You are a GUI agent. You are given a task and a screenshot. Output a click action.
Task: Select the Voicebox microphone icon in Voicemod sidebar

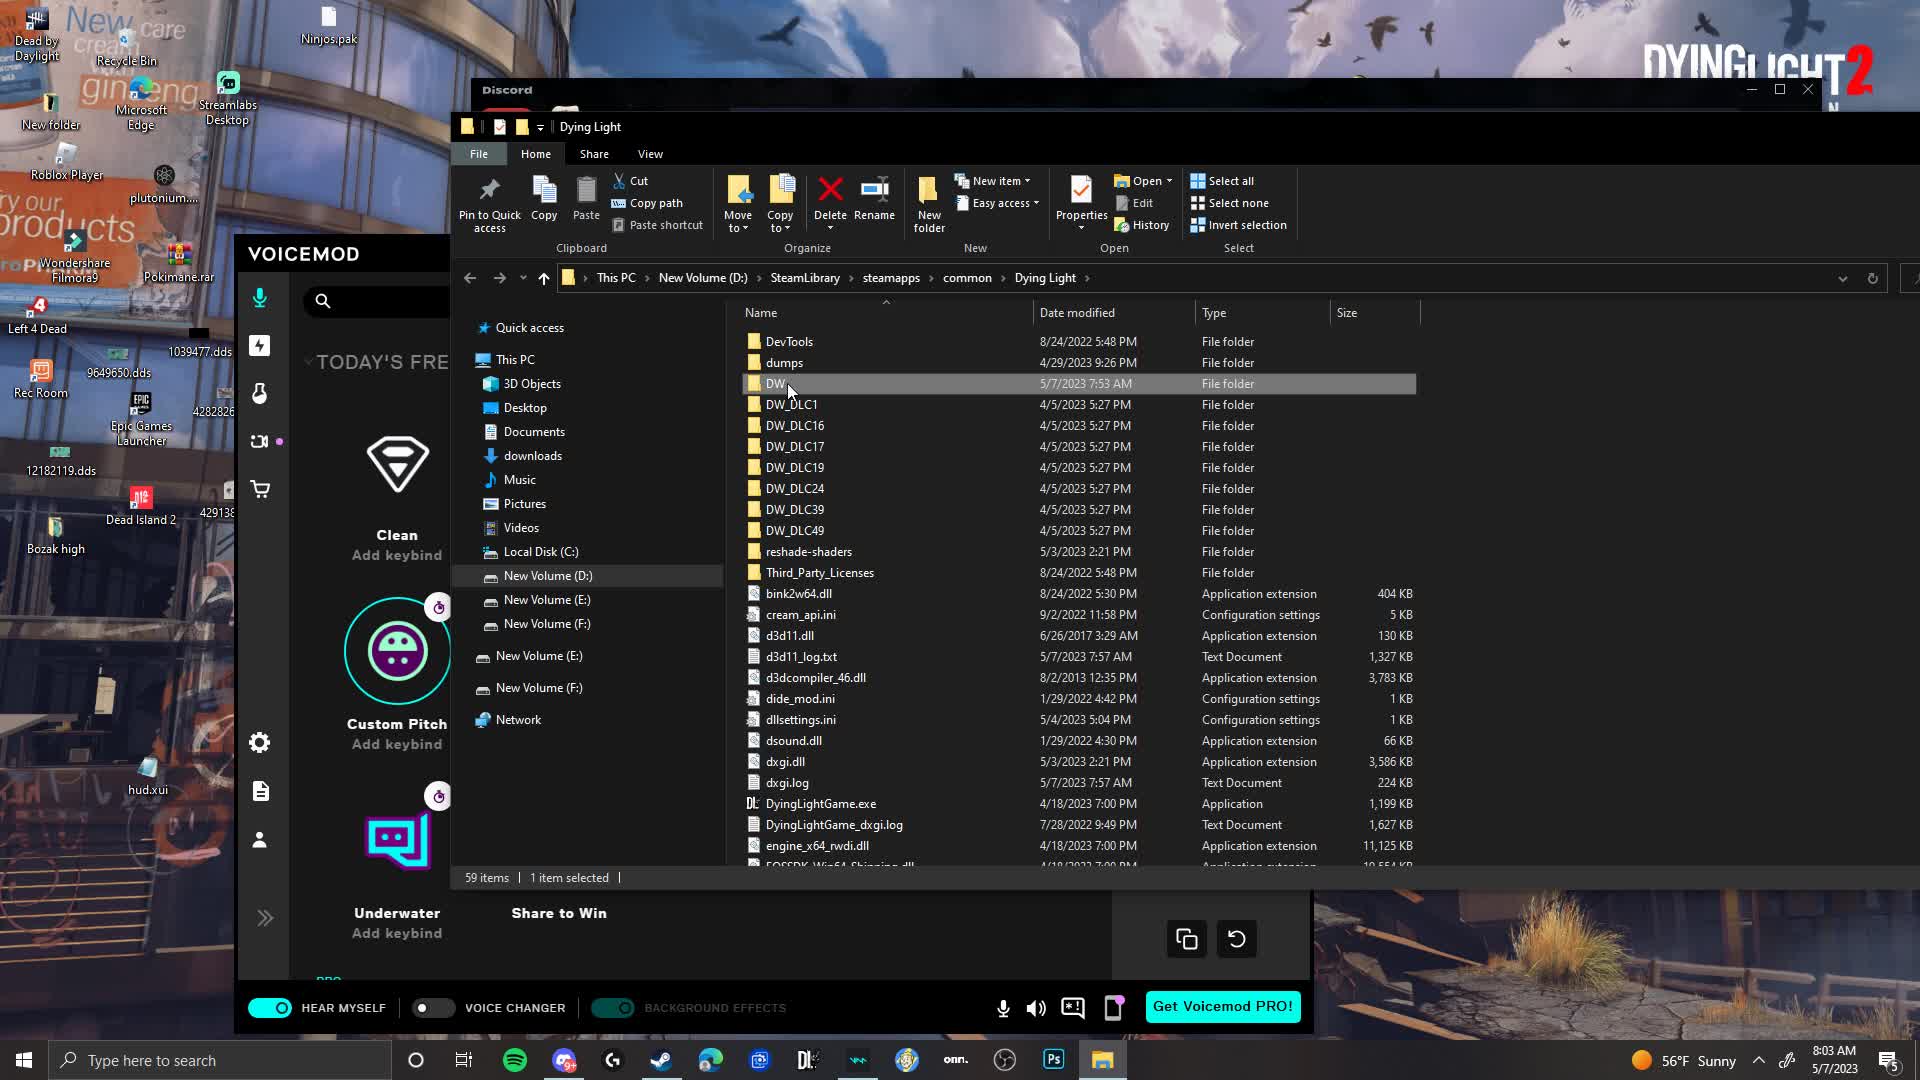pyautogui.click(x=261, y=297)
